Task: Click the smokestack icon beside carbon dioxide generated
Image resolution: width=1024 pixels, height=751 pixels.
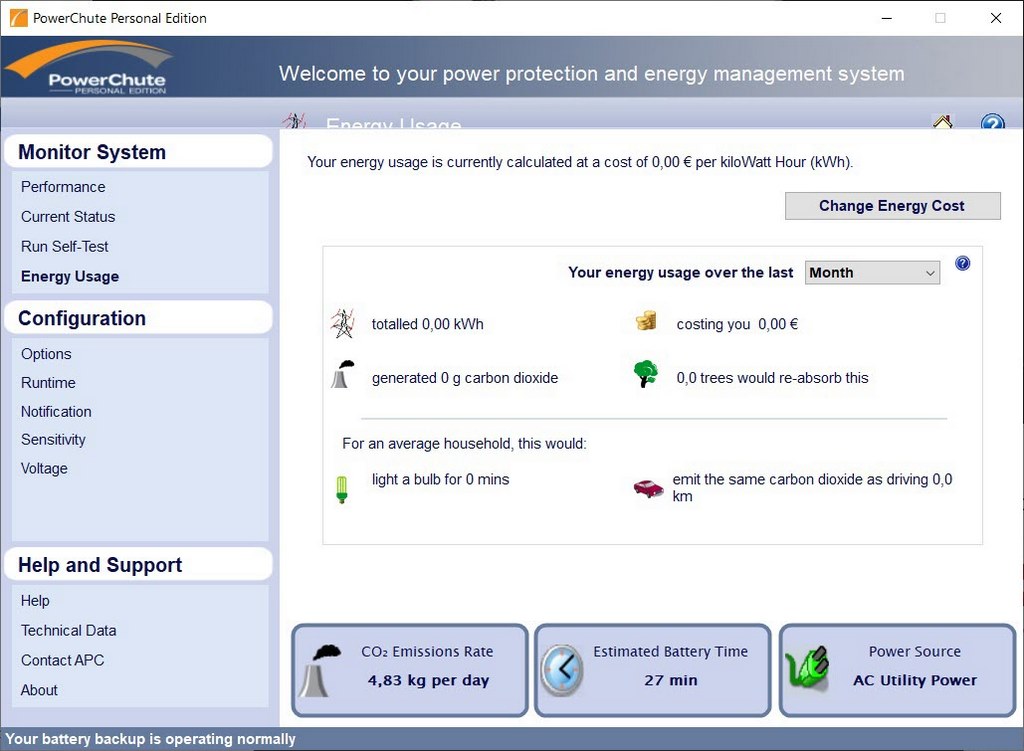Action: 342,374
